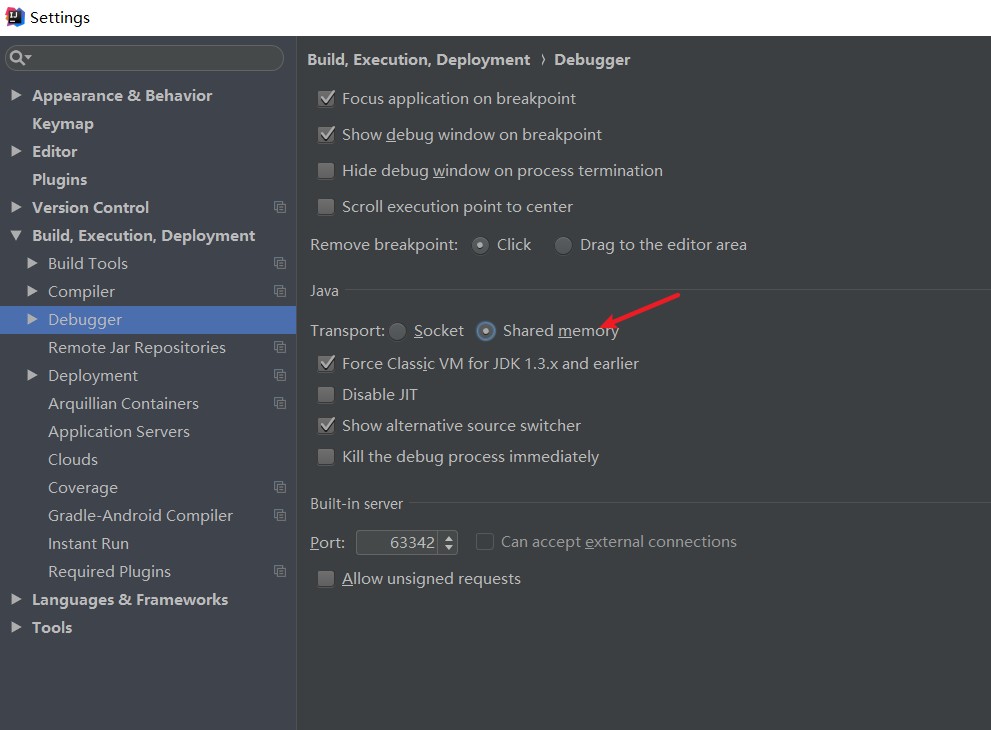991x730 pixels.
Task: Click the copy icon next to Build Tools
Action: (280, 263)
